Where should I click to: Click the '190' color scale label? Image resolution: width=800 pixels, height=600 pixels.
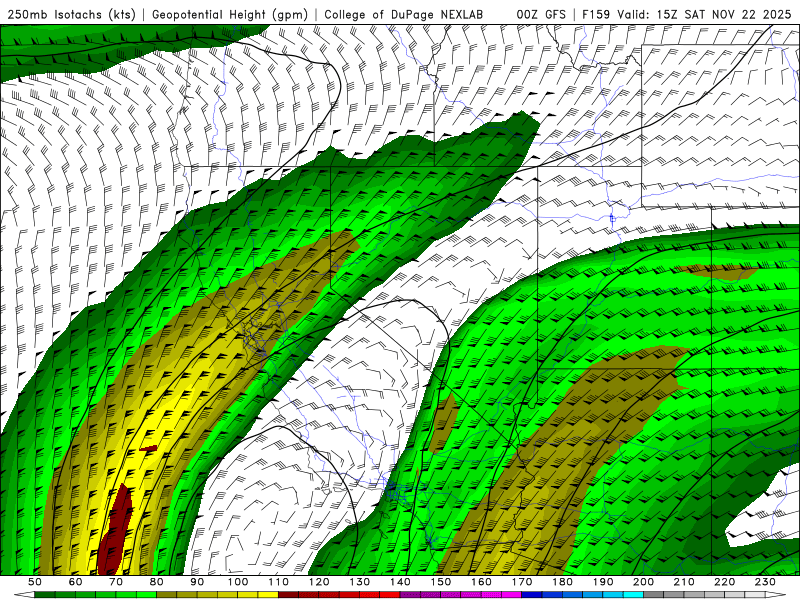tap(603, 582)
